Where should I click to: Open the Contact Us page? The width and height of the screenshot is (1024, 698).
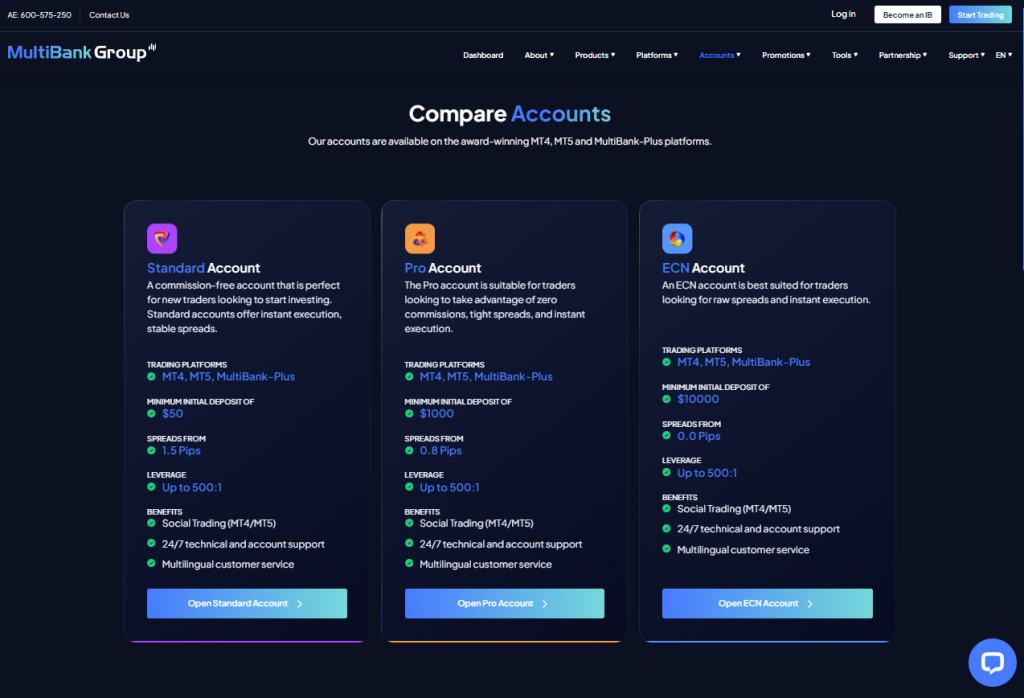[108, 14]
